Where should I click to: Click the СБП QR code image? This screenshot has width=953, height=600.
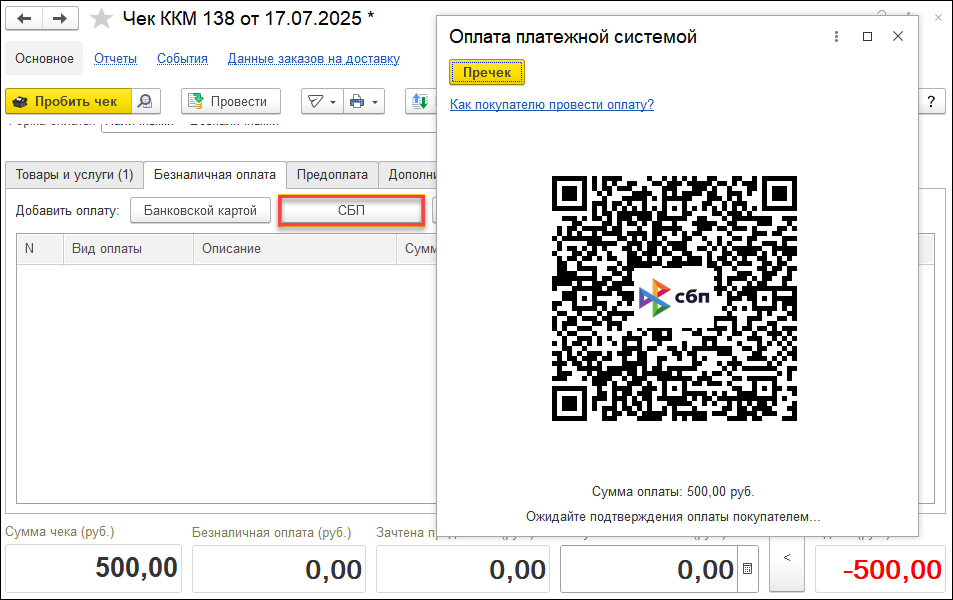pos(674,298)
